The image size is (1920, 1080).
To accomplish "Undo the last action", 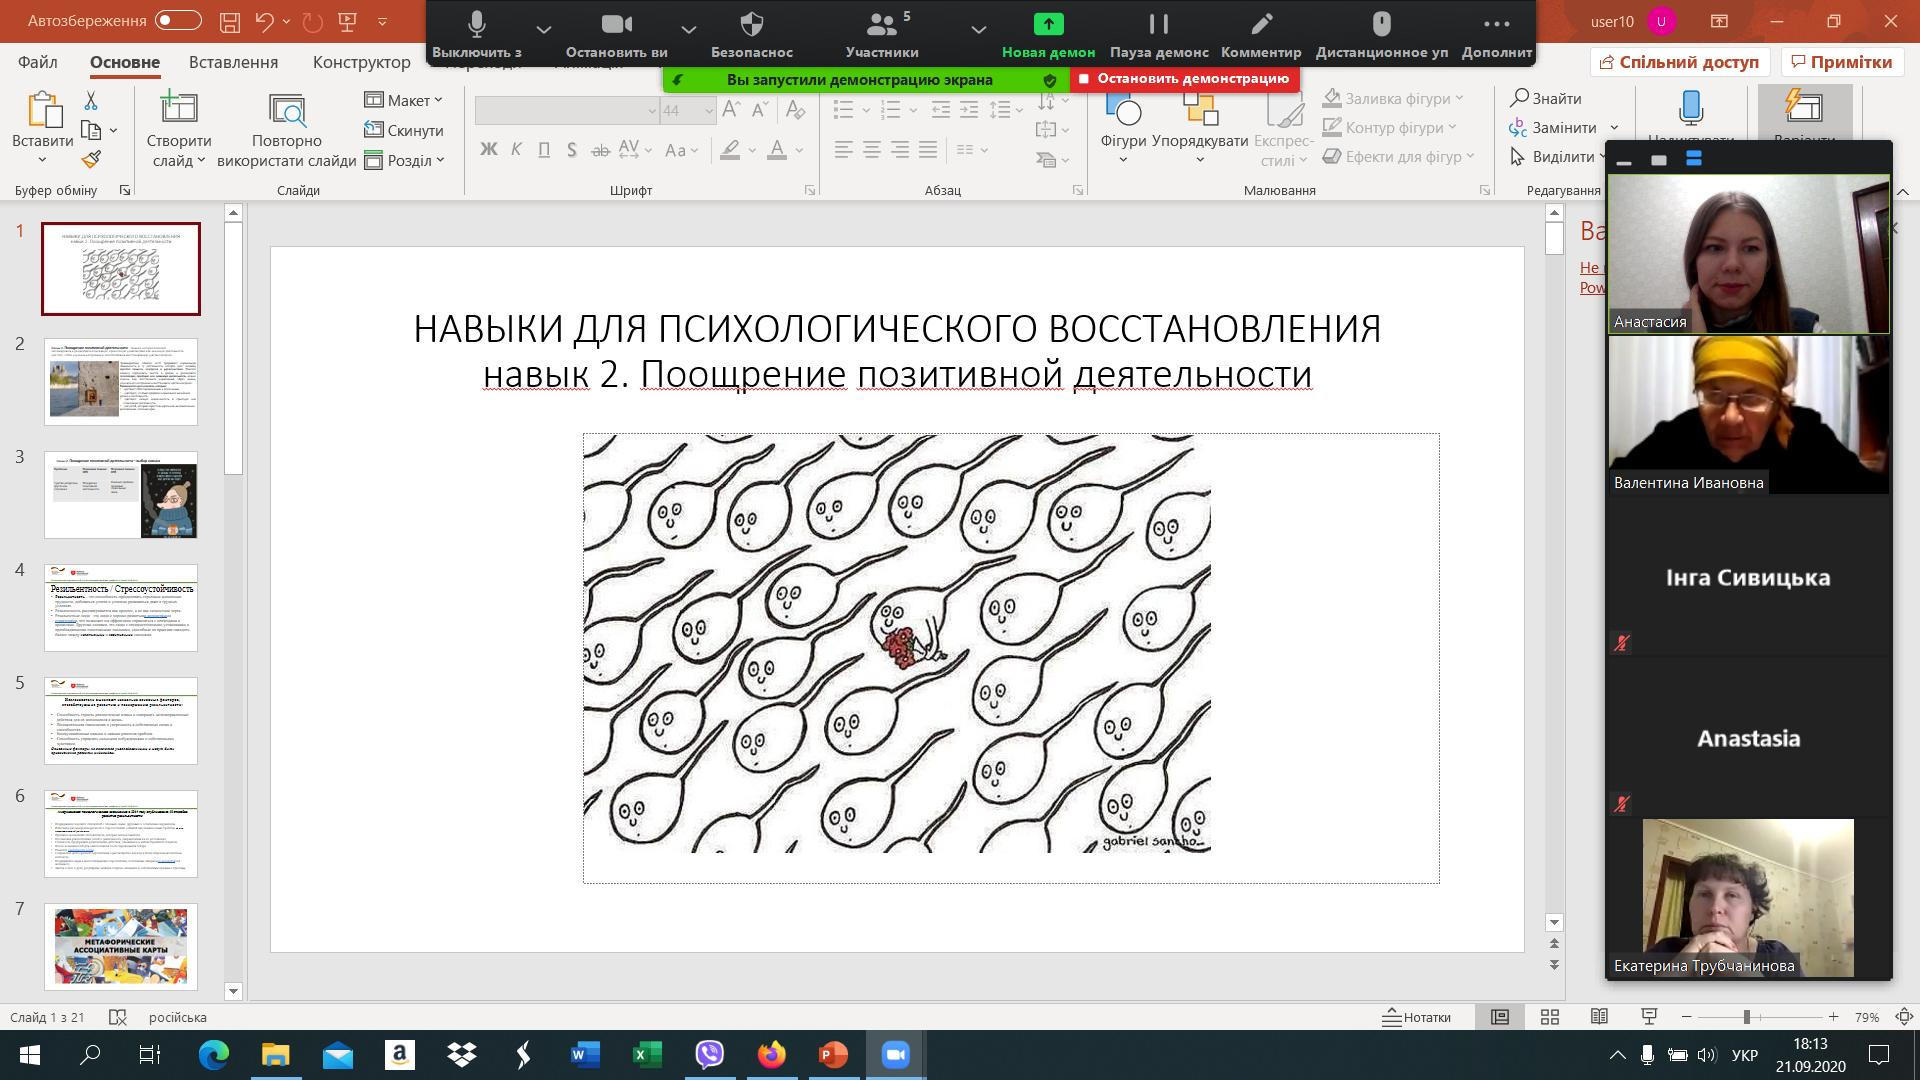I will (264, 21).
